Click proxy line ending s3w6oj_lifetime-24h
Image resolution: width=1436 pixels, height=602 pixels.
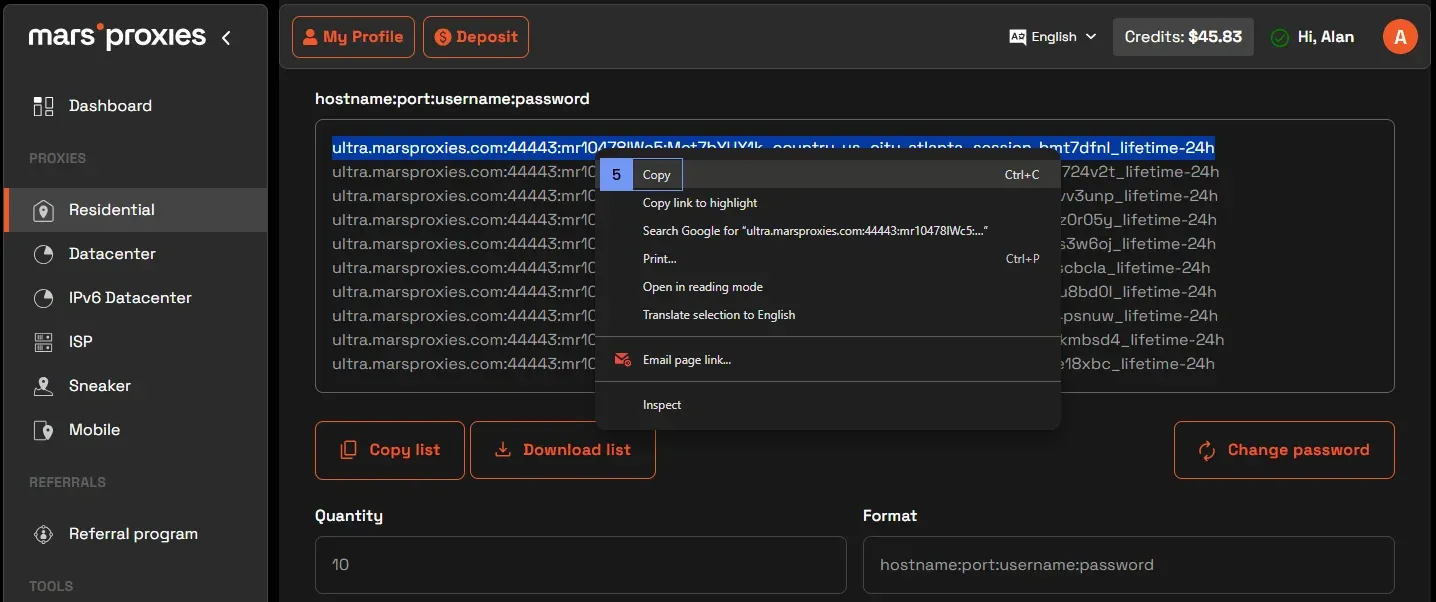point(1138,244)
